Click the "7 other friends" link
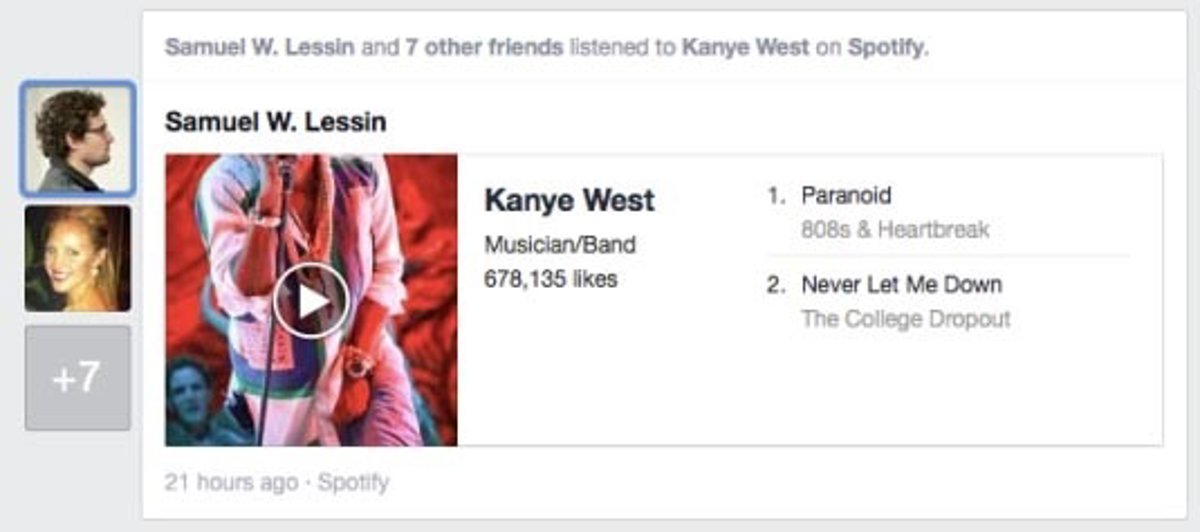 point(484,47)
